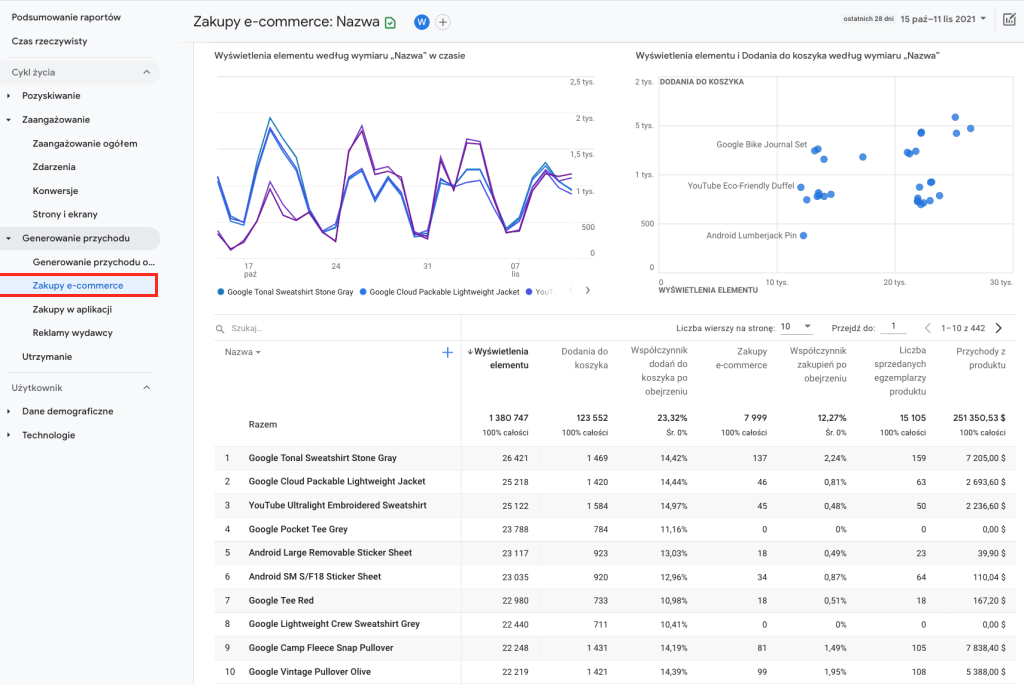The image size is (1024, 685).
Task: Open Czas rzeczywisty report
Action: [x=49, y=41]
